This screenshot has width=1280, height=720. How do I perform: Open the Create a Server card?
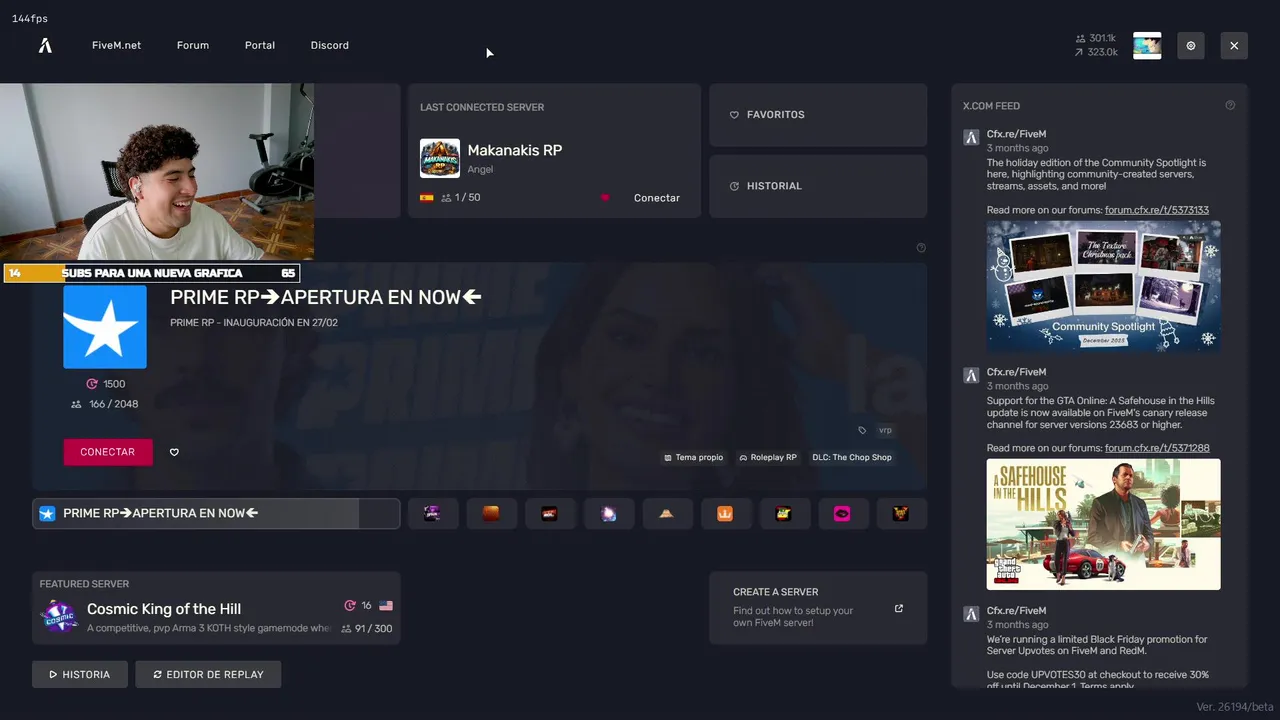point(818,608)
